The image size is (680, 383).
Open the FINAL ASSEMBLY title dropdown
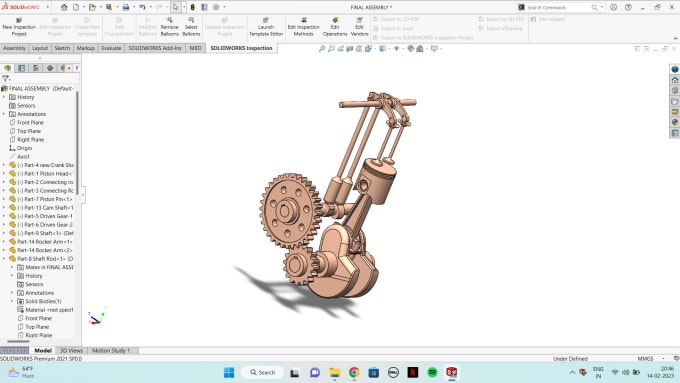click(371, 7)
